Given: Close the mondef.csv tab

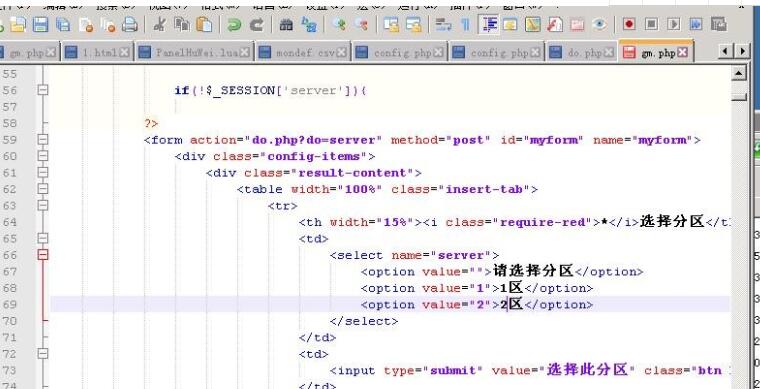Looking at the screenshot, I should 343,52.
